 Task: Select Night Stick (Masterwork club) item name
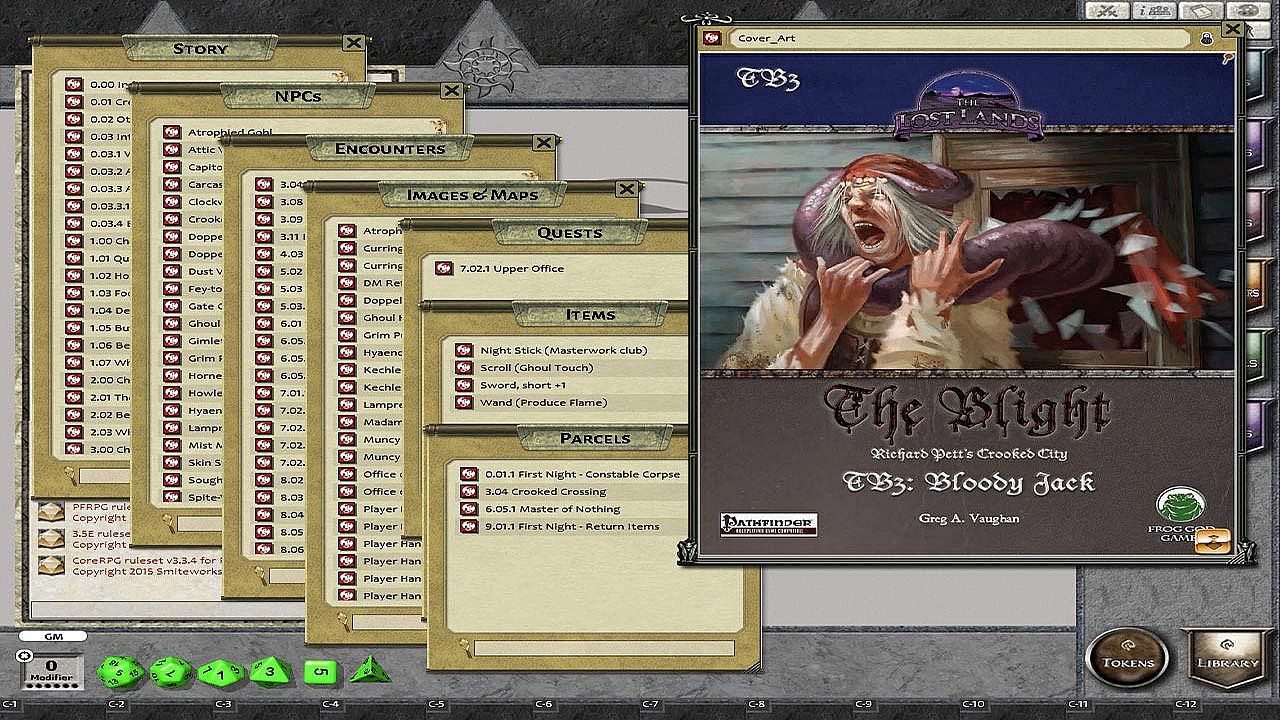click(563, 350)
